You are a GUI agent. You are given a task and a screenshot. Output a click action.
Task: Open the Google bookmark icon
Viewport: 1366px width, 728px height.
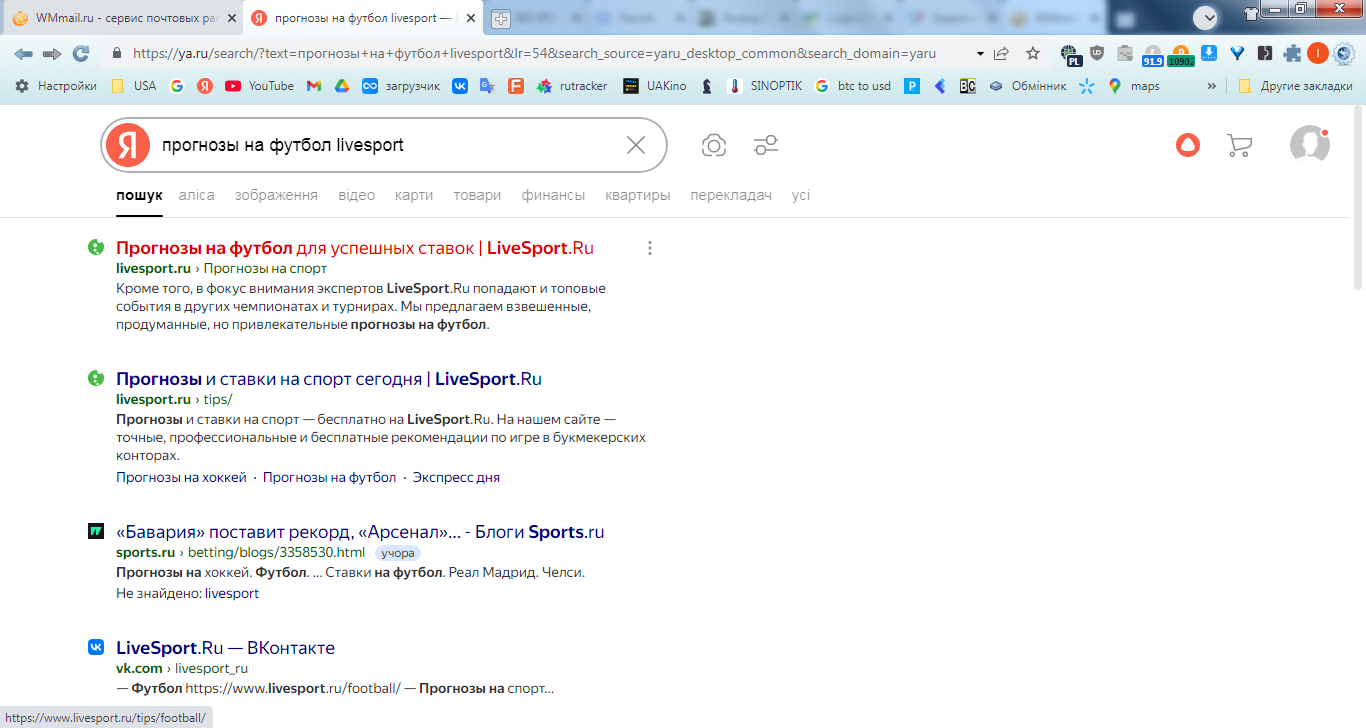(177, 86)
